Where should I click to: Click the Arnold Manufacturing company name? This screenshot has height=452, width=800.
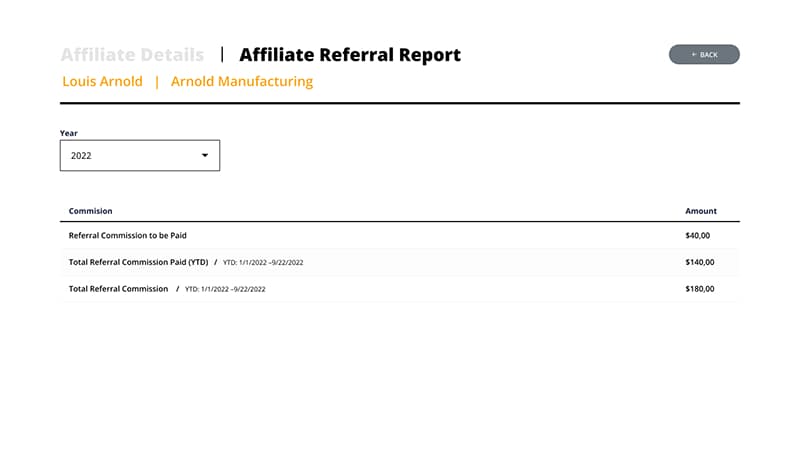coord(242,82)
